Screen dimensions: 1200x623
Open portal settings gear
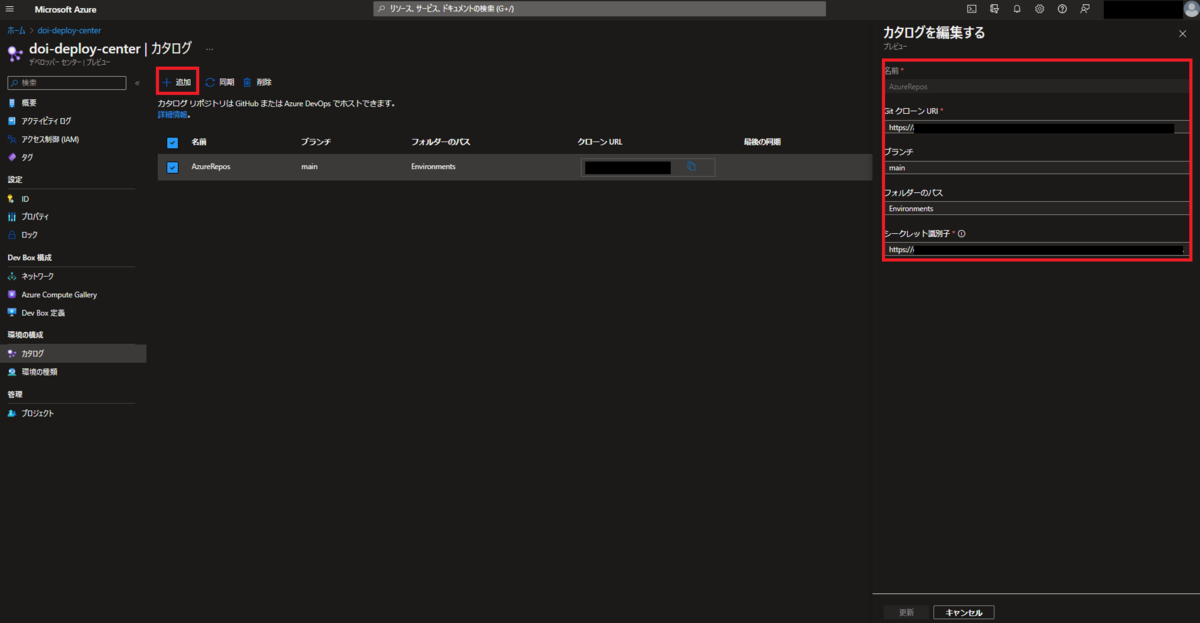(1040, 9)
